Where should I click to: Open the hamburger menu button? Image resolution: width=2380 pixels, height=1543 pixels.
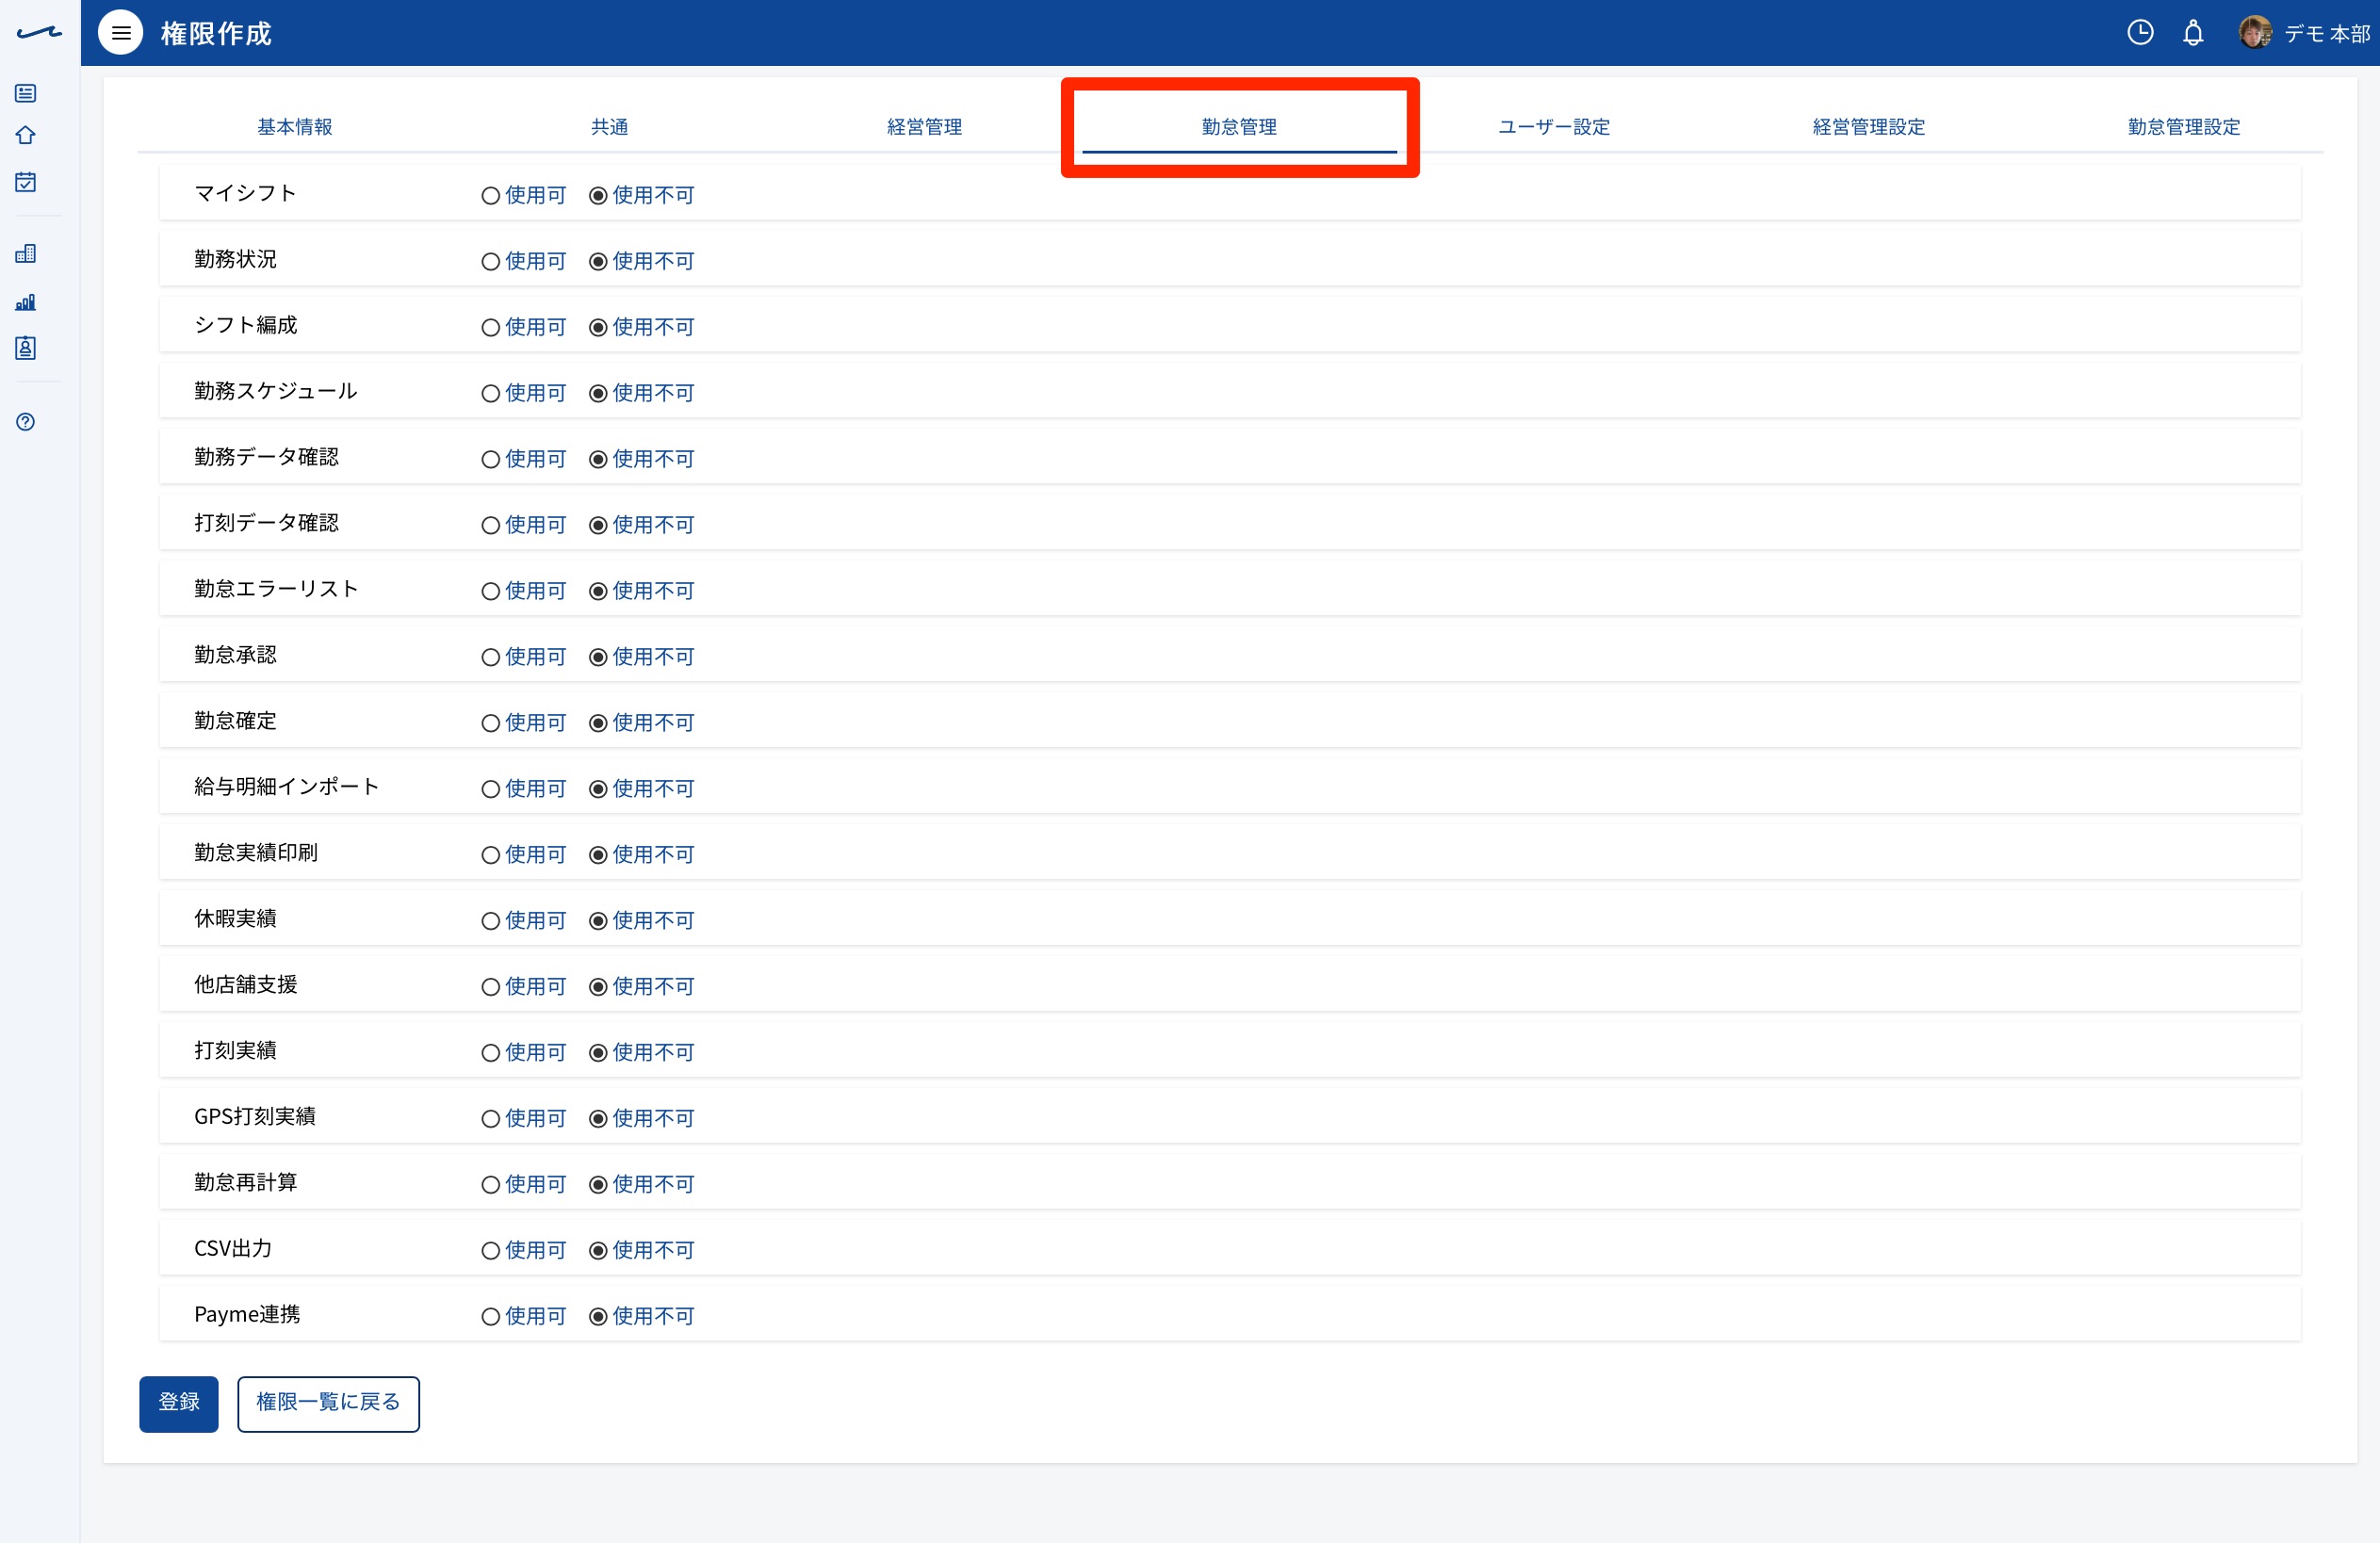click(120, 33)
